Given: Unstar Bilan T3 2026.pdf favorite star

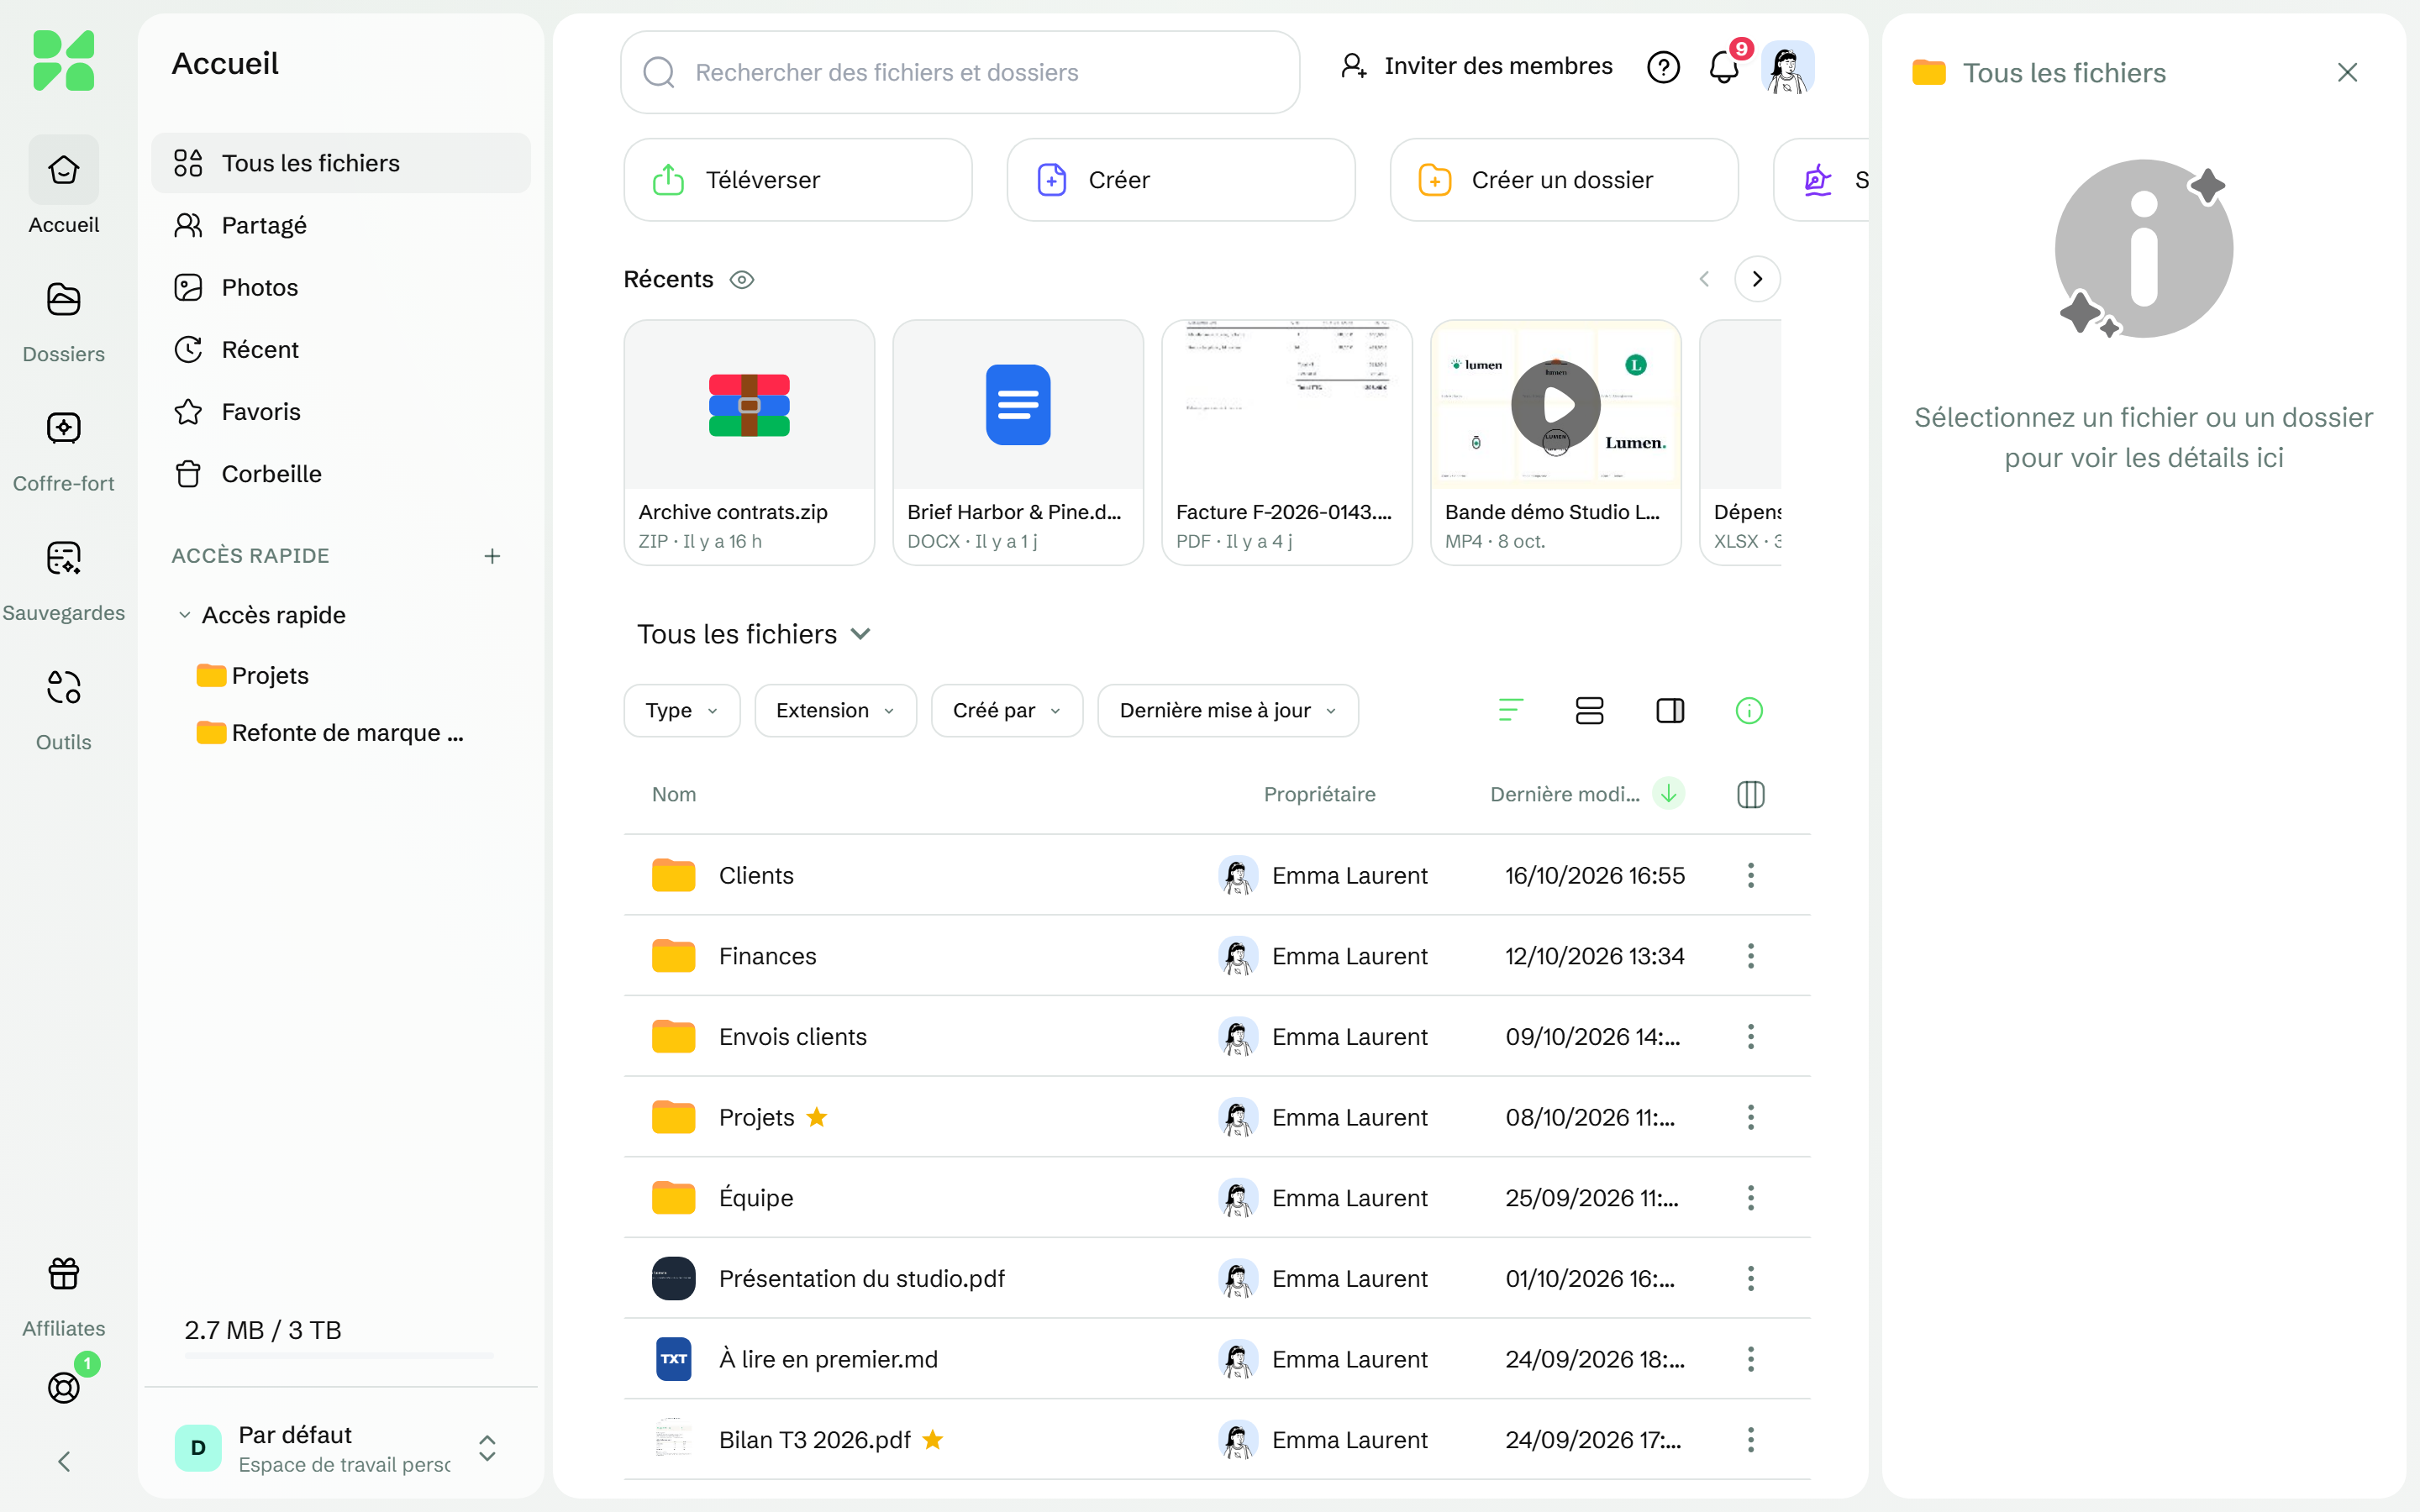Looking at the screenshot, I should pos(933,1440).
